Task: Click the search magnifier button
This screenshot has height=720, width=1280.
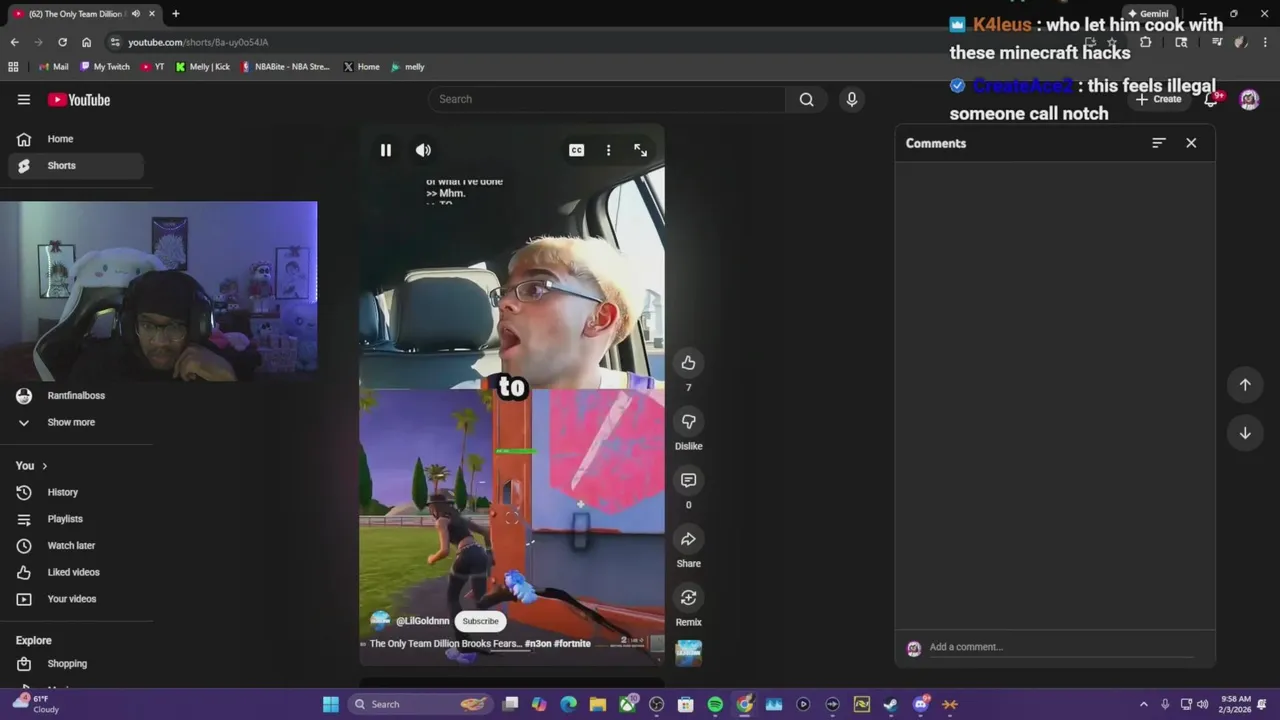Action: click(806, 99)
